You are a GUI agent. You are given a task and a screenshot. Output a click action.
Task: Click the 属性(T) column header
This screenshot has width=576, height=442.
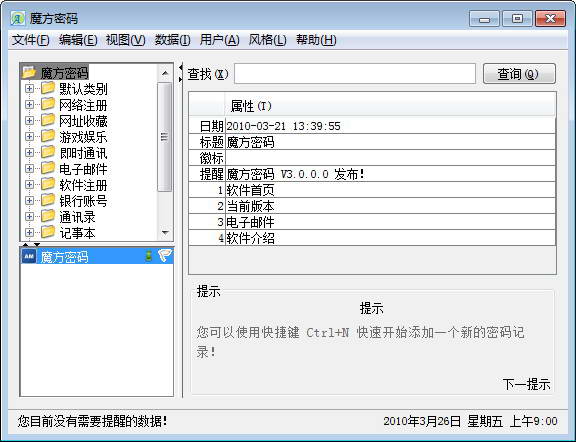point(390,106)
